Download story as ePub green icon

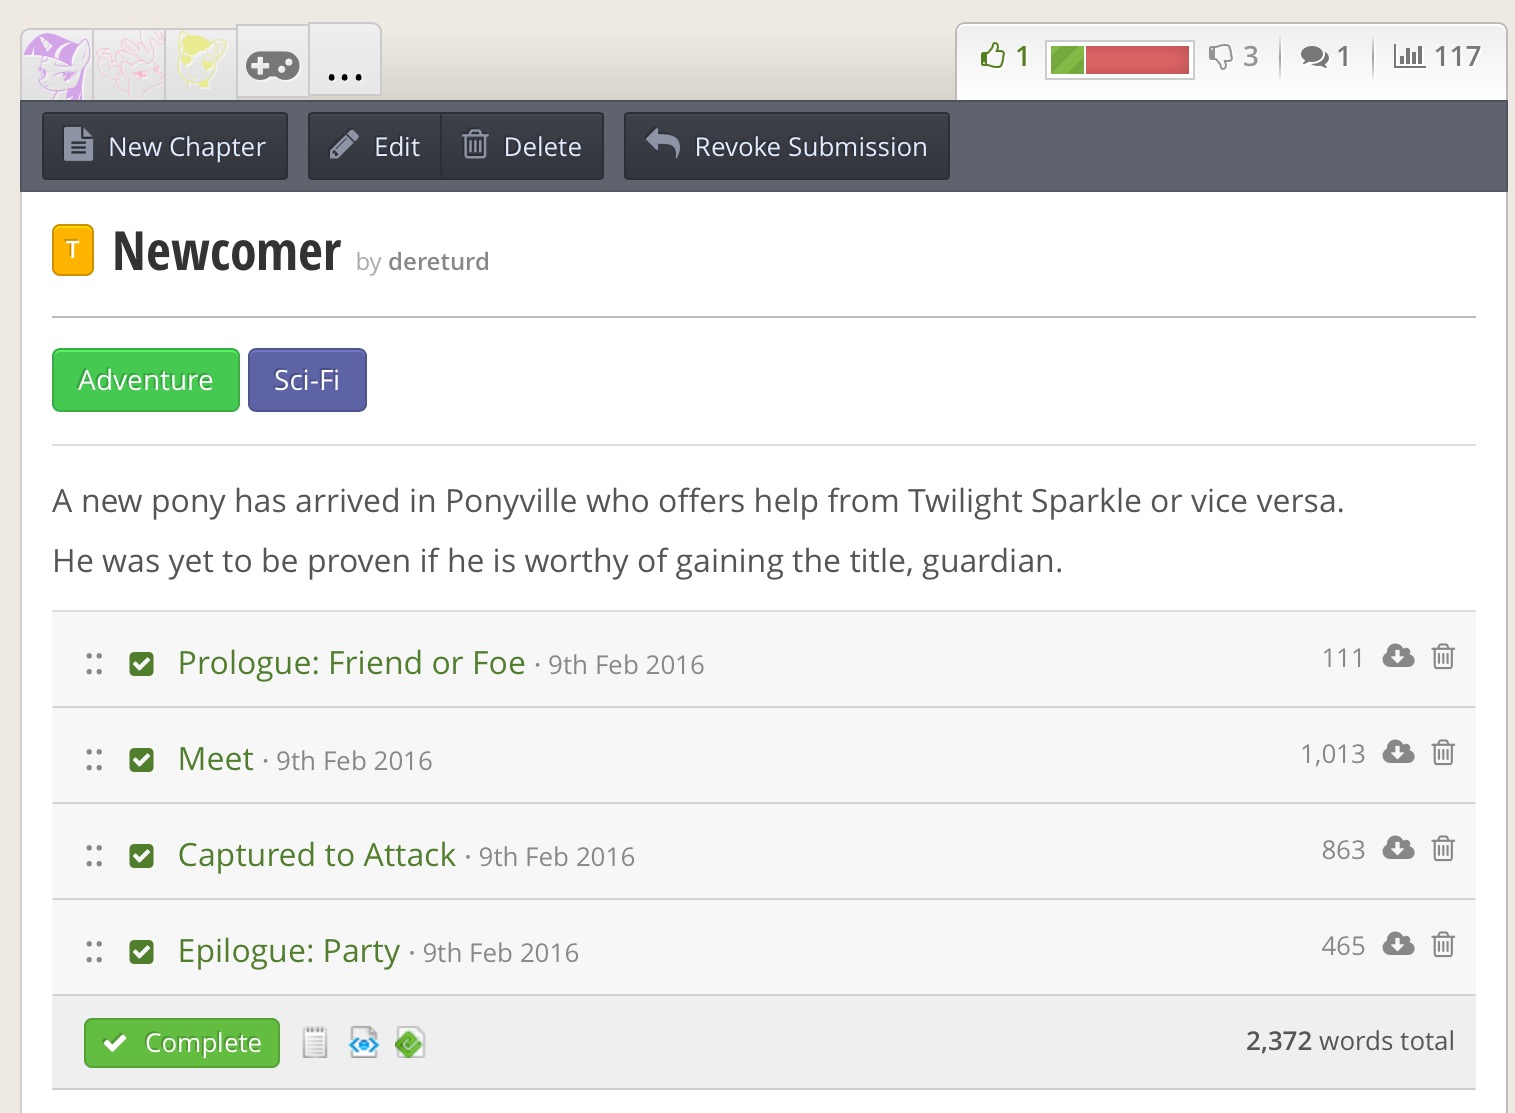tap(410, 1043)
